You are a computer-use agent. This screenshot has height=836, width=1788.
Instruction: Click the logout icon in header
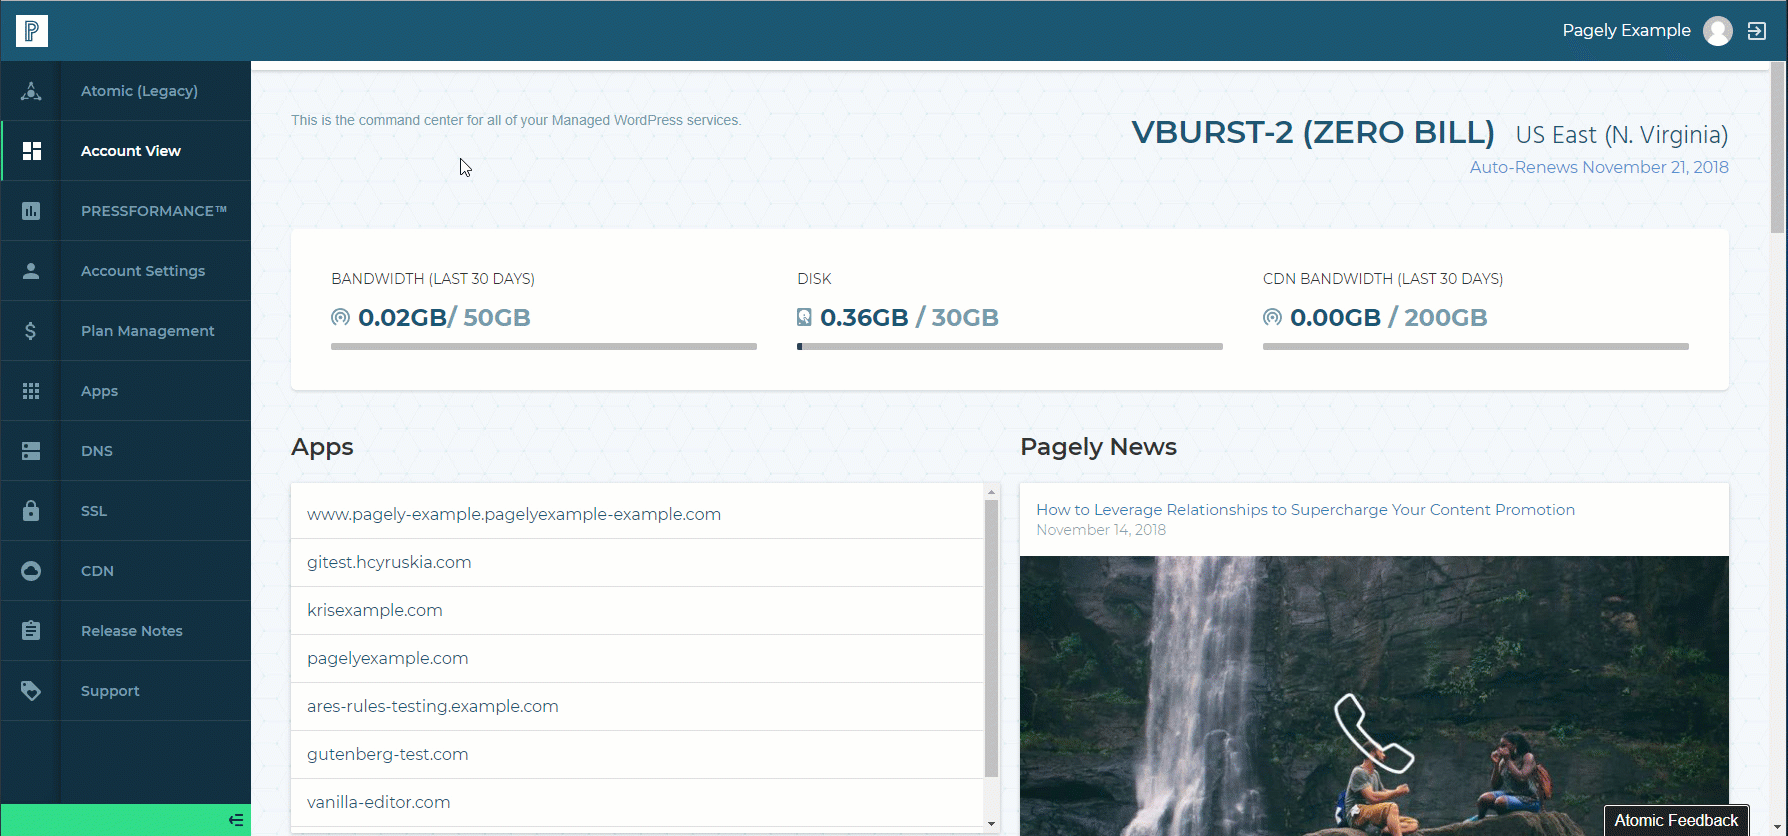pos(1757,31)
